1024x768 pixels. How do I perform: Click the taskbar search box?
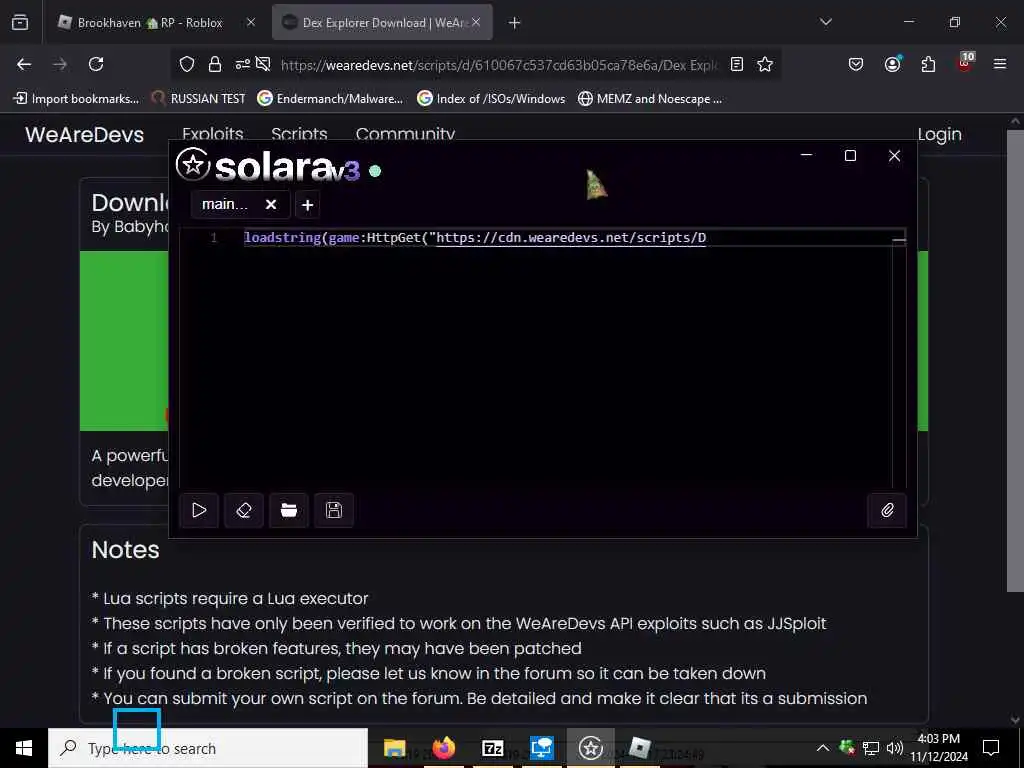[x=208, y=748]
